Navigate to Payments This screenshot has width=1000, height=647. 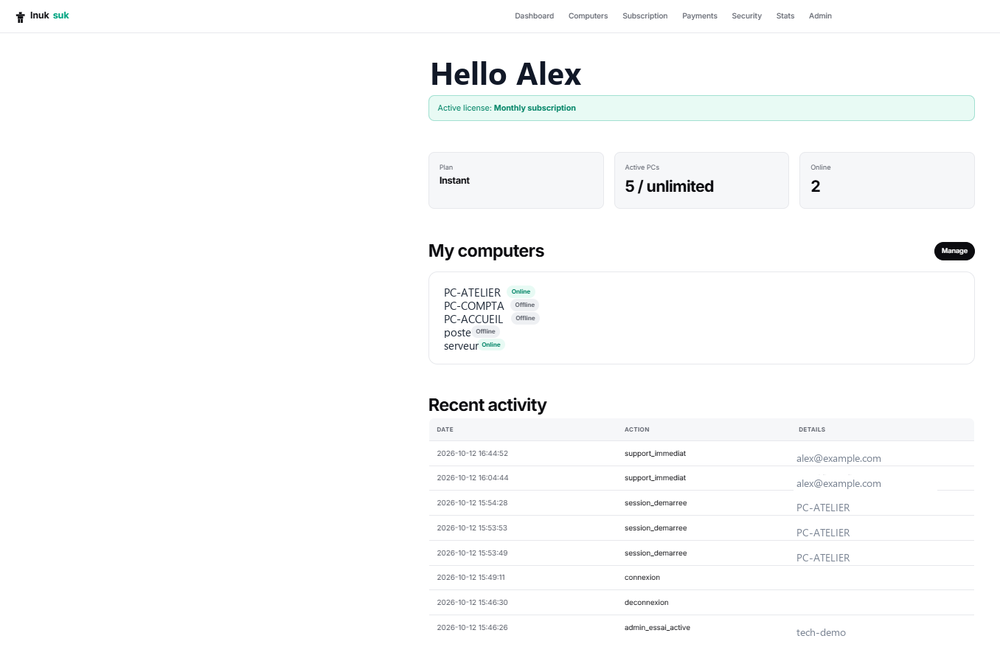click(700, 16)
